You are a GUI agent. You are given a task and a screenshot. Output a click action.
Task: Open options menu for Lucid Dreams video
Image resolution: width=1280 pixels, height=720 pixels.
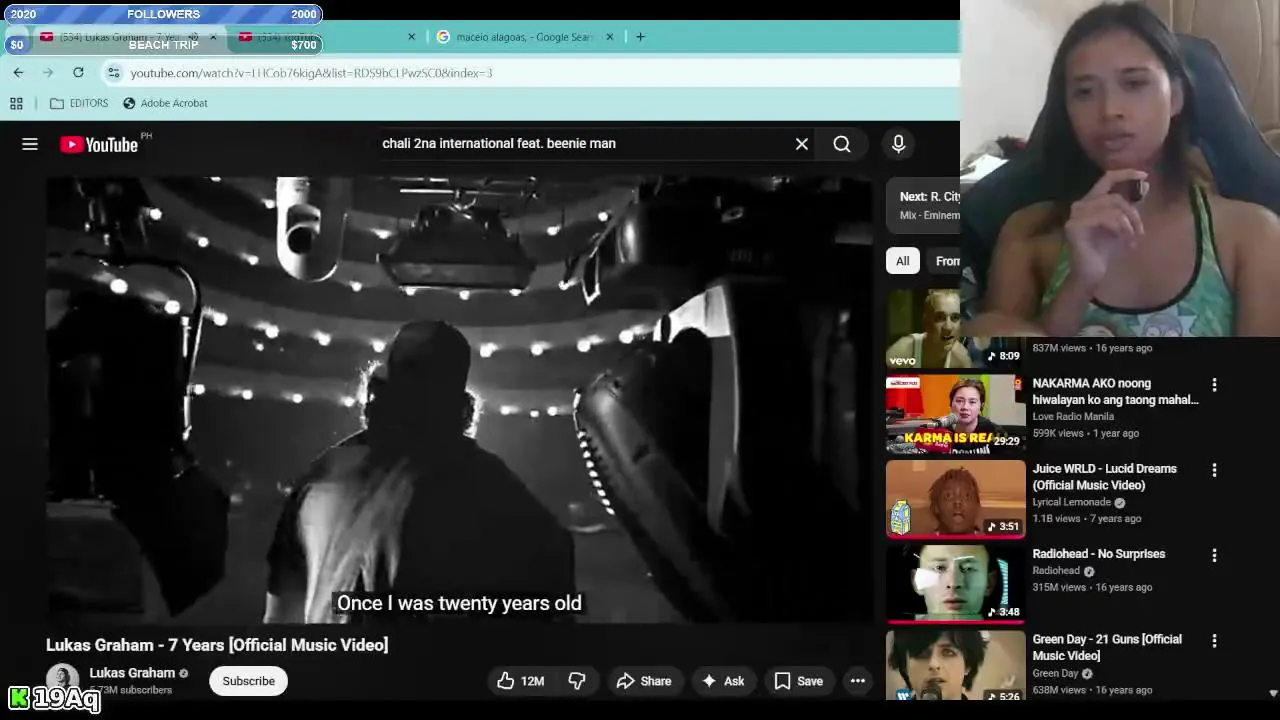(x=1214, y=470)
